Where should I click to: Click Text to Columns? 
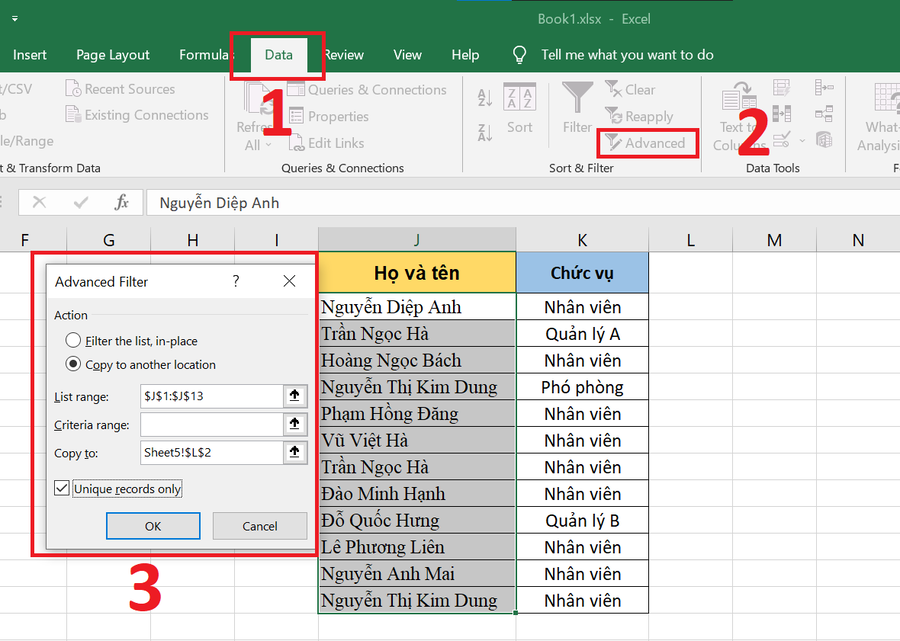[x=739, y=117]
